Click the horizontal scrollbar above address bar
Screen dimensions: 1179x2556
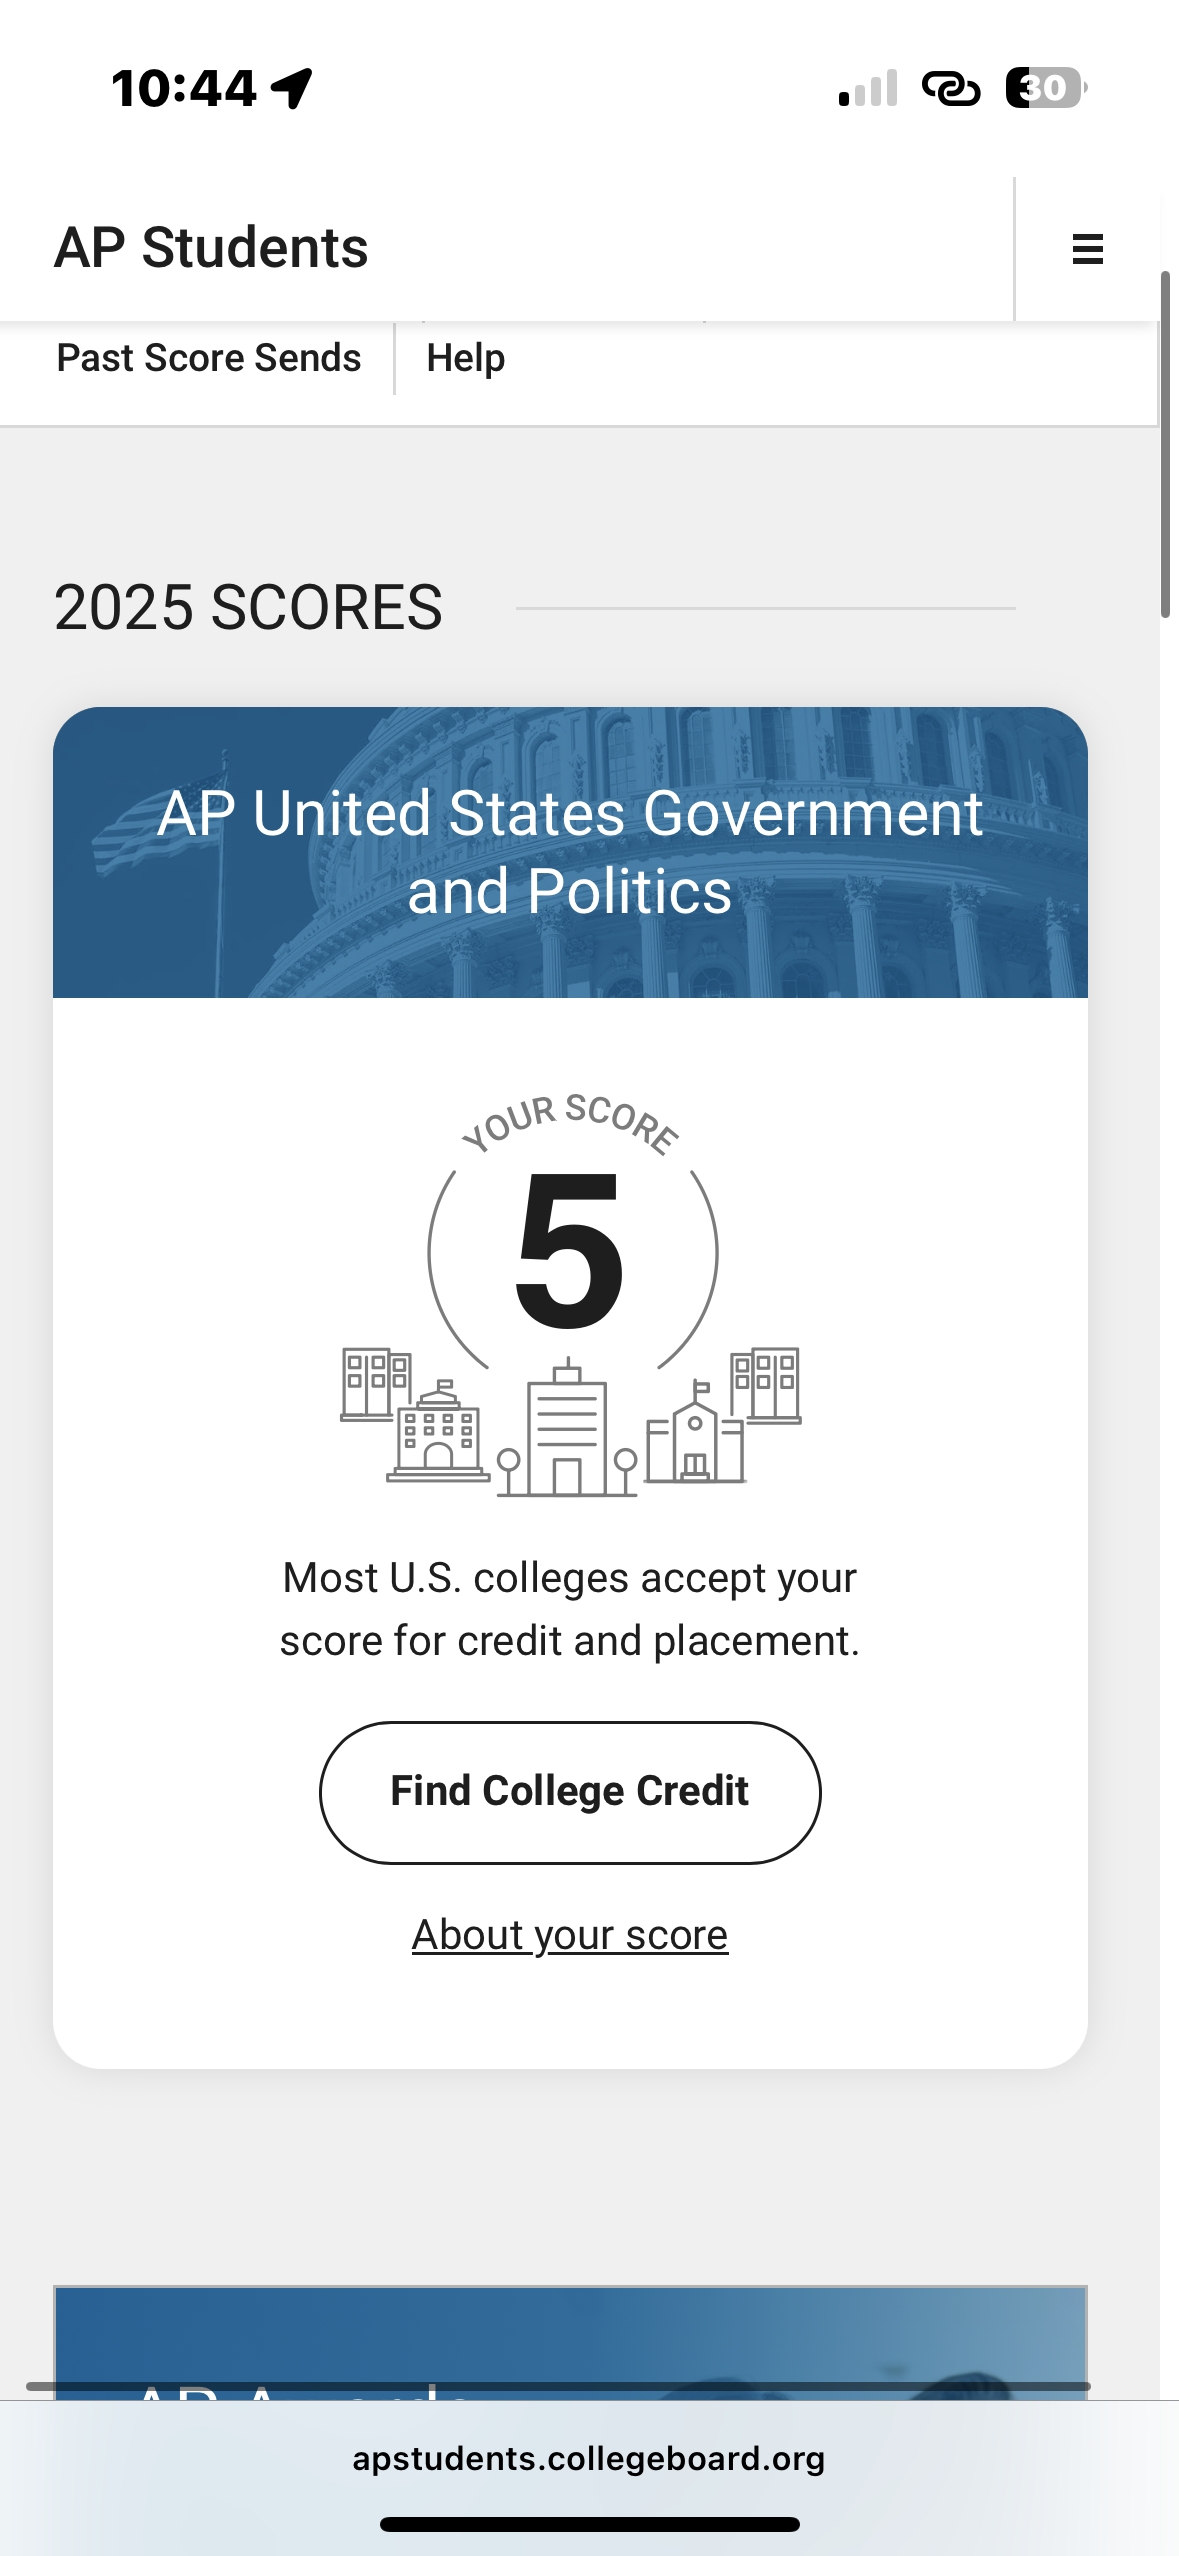[x=558, y=2386]
